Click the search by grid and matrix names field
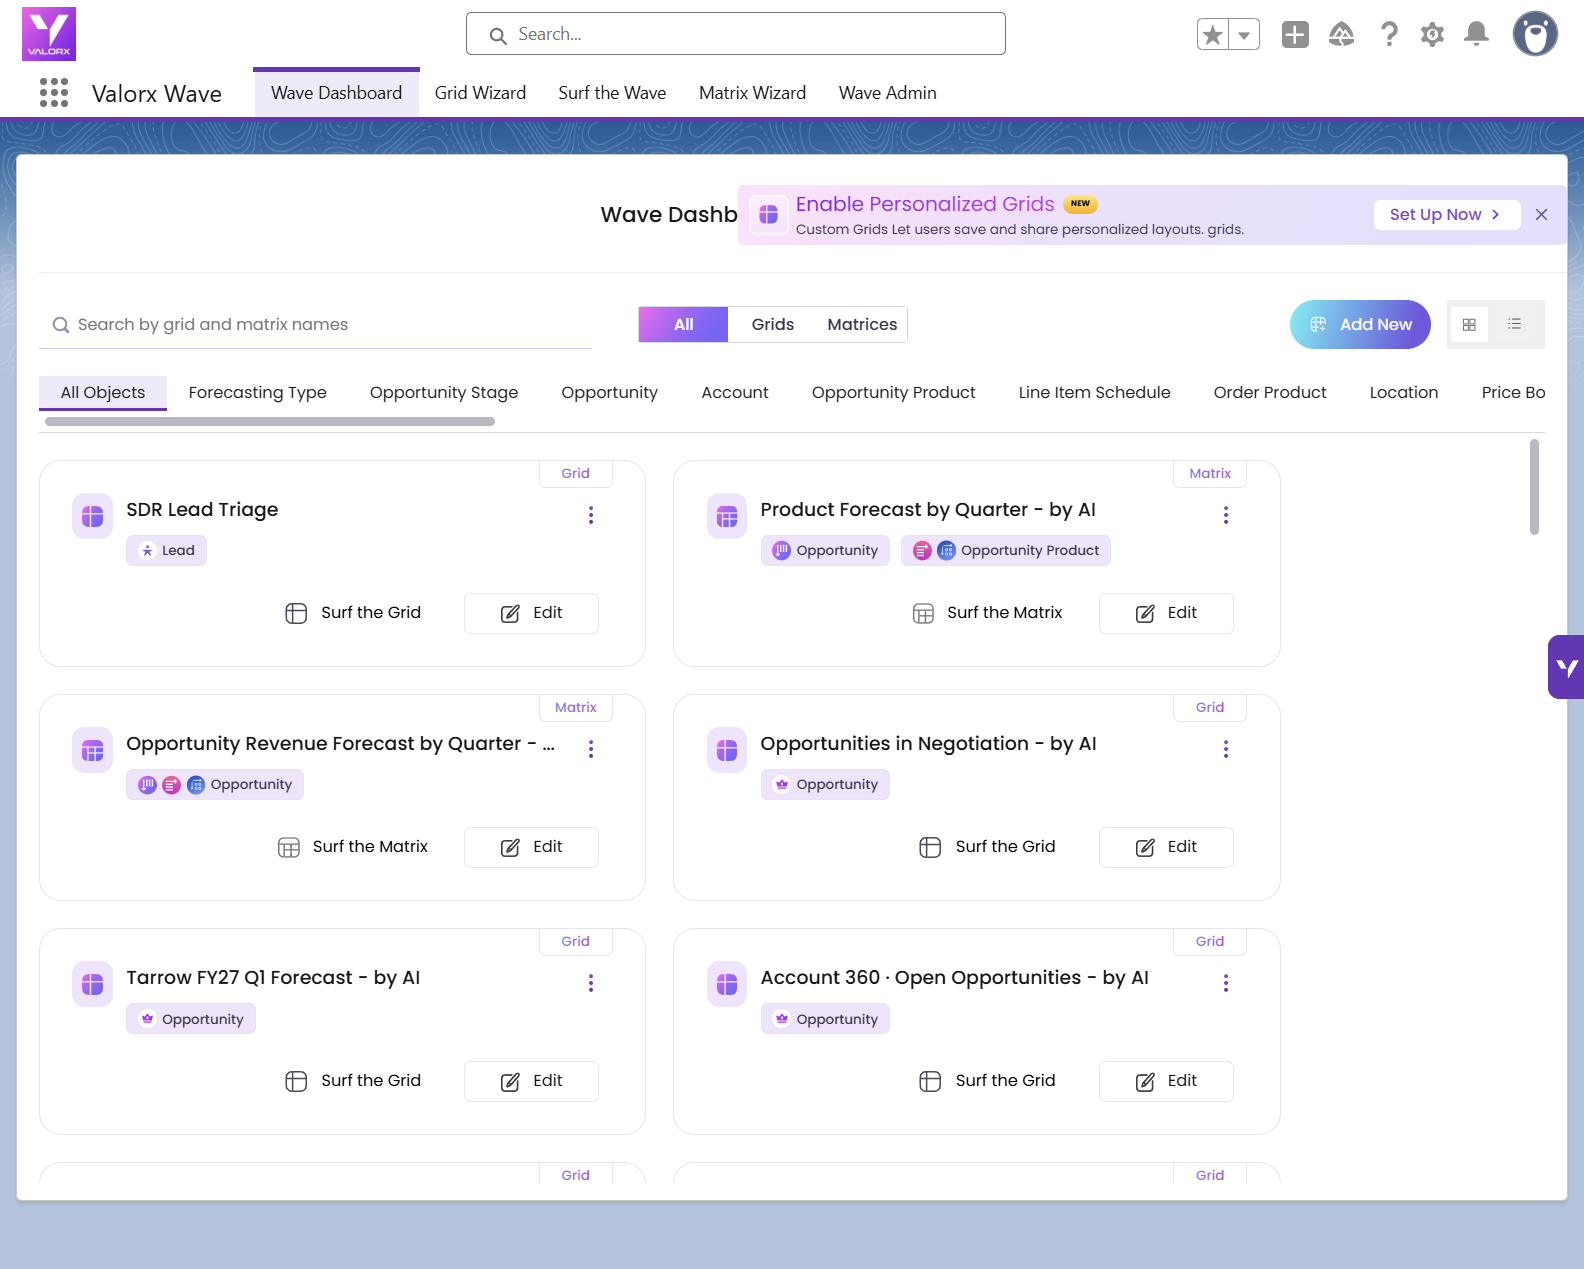Image resolution: width=1584 pixels, height=1269 pixels. click(315, 325)
